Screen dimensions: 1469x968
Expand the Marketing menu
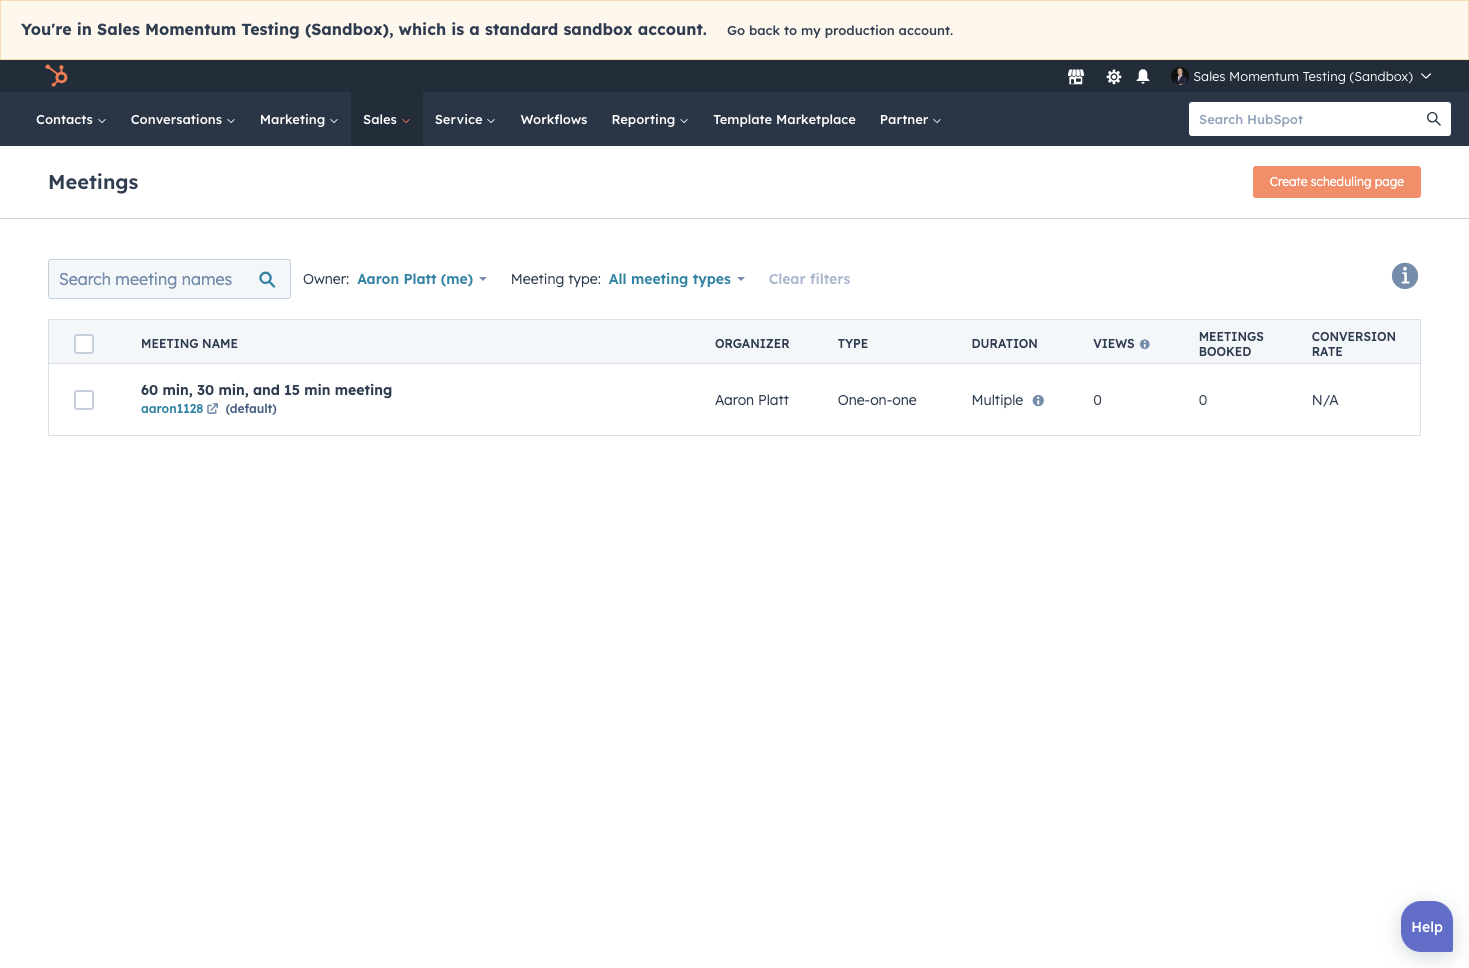pyautogui.click(x=299, y=119)
